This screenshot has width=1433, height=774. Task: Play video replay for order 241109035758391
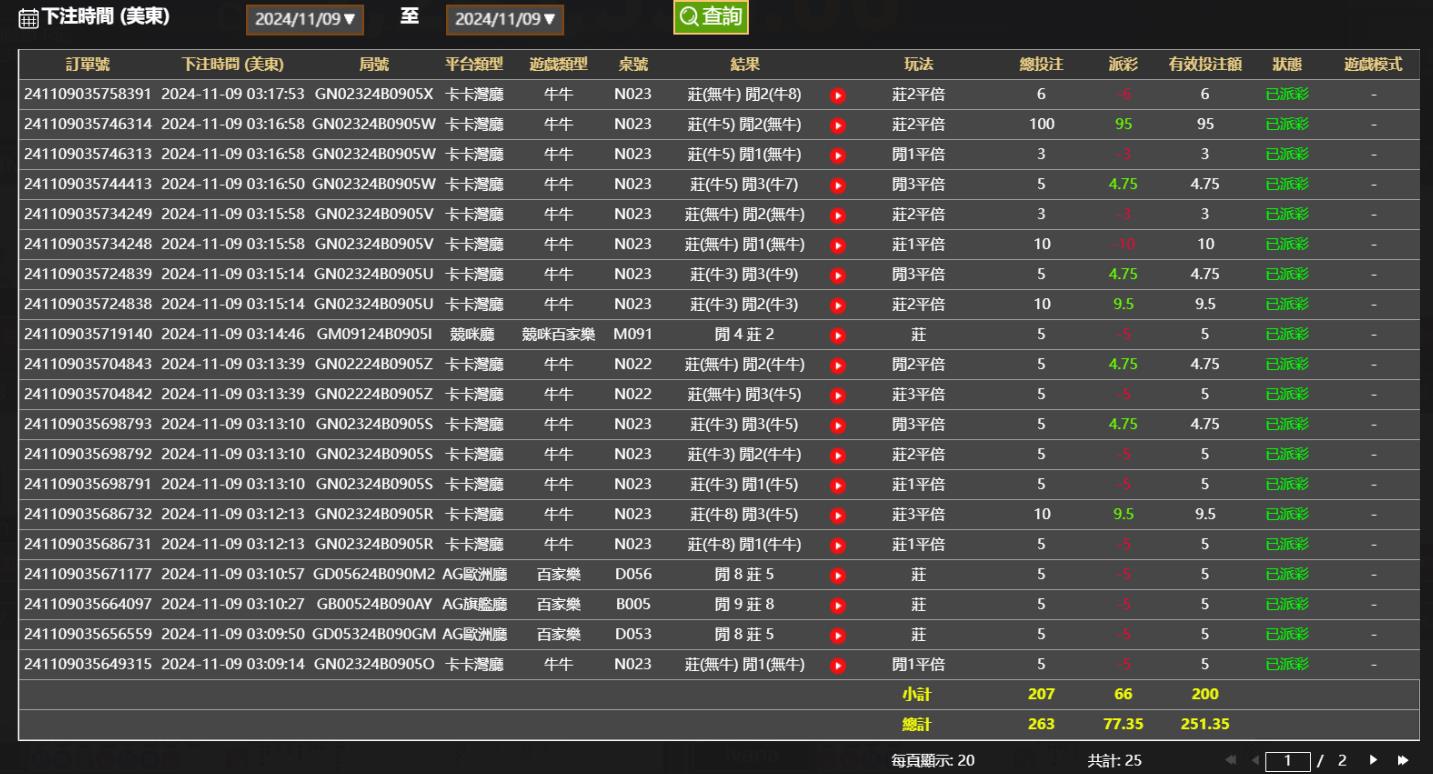click(838, 95)
